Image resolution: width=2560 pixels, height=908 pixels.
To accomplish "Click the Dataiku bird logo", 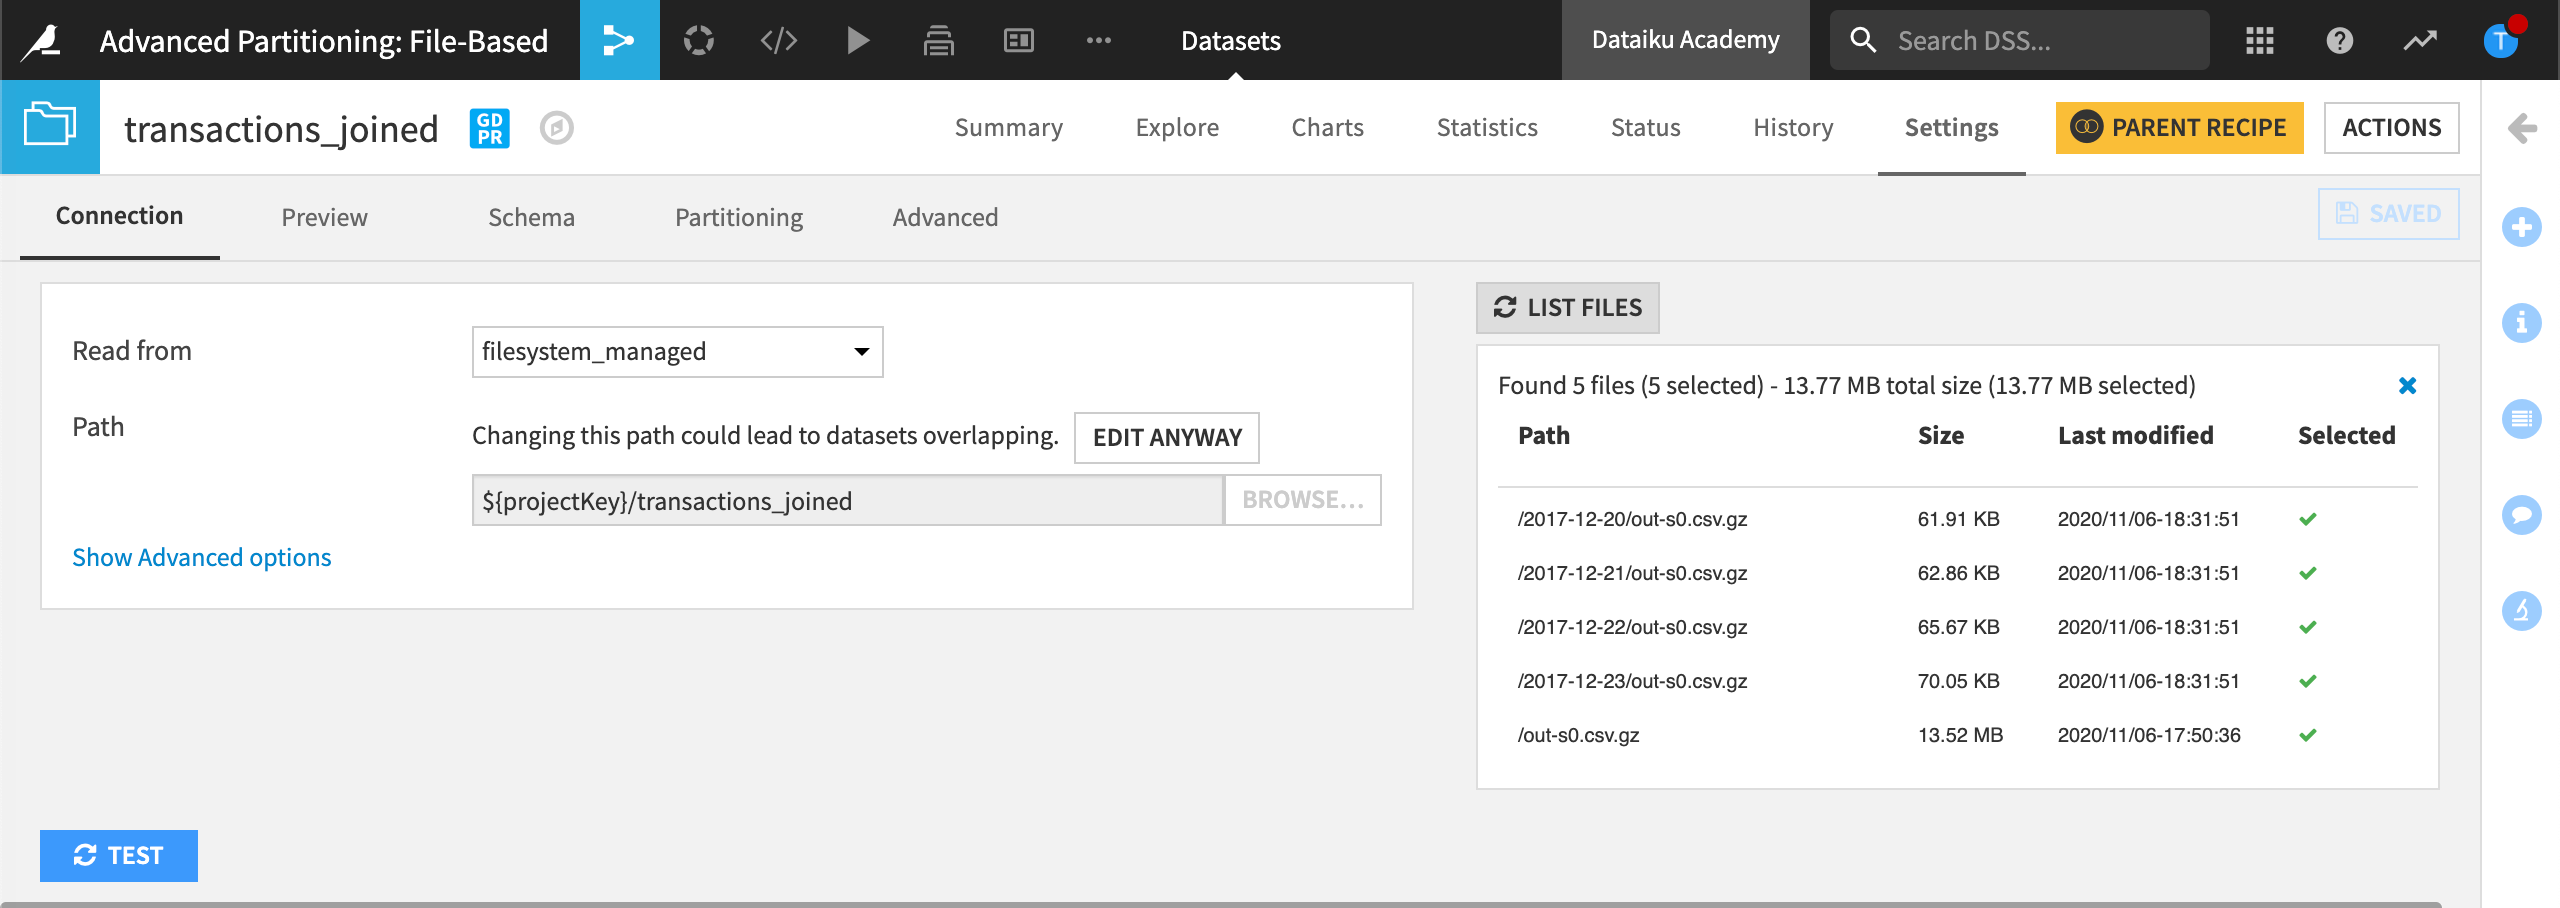I will point(38,40).
